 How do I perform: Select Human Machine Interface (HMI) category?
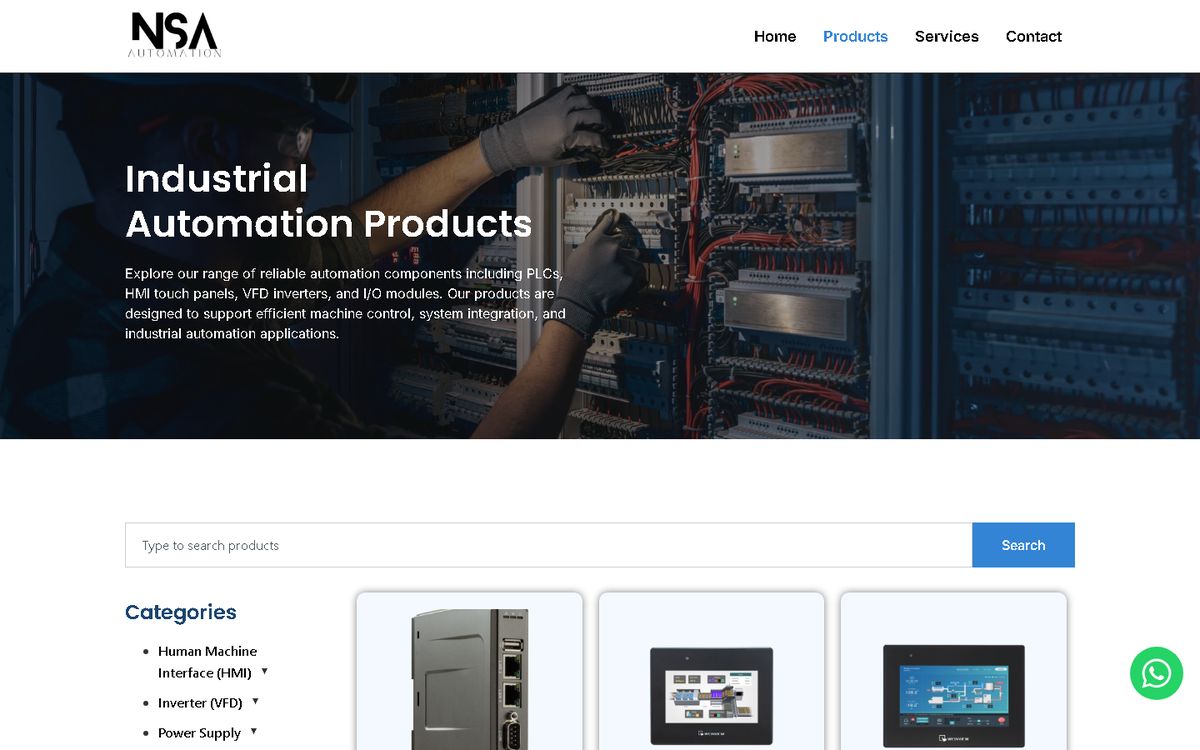click(207, 662)
